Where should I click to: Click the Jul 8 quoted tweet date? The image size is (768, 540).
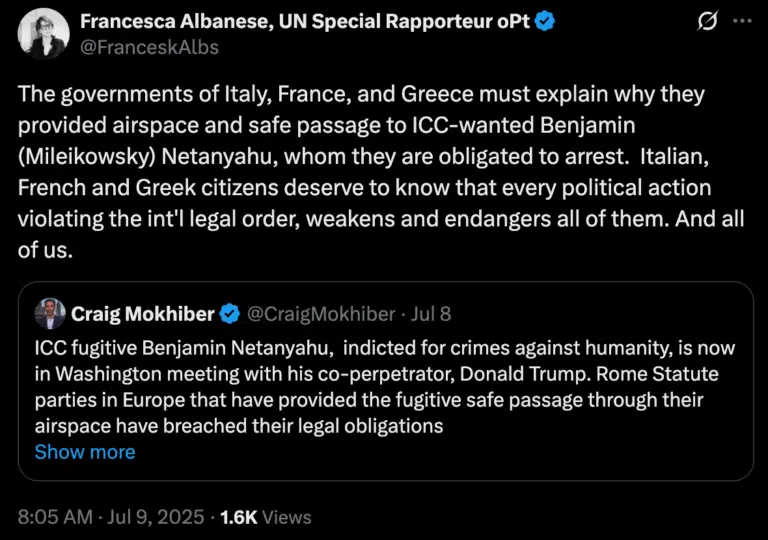coord(430,314)
